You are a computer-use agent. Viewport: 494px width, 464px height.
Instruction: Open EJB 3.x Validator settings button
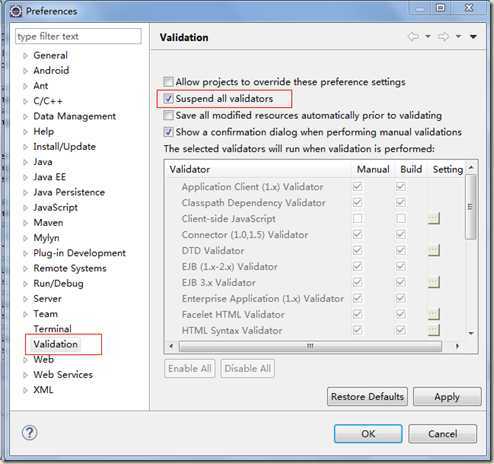[433, 282]
